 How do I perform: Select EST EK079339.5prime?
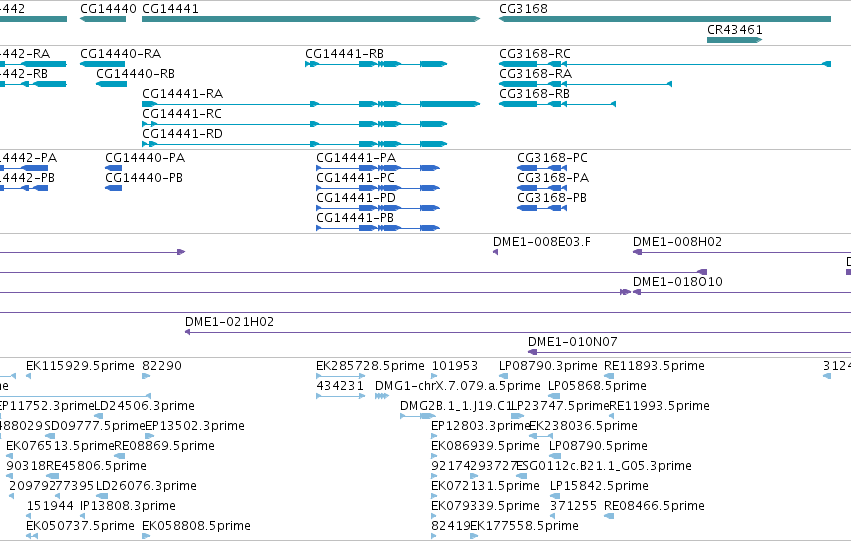click(434, 516)
